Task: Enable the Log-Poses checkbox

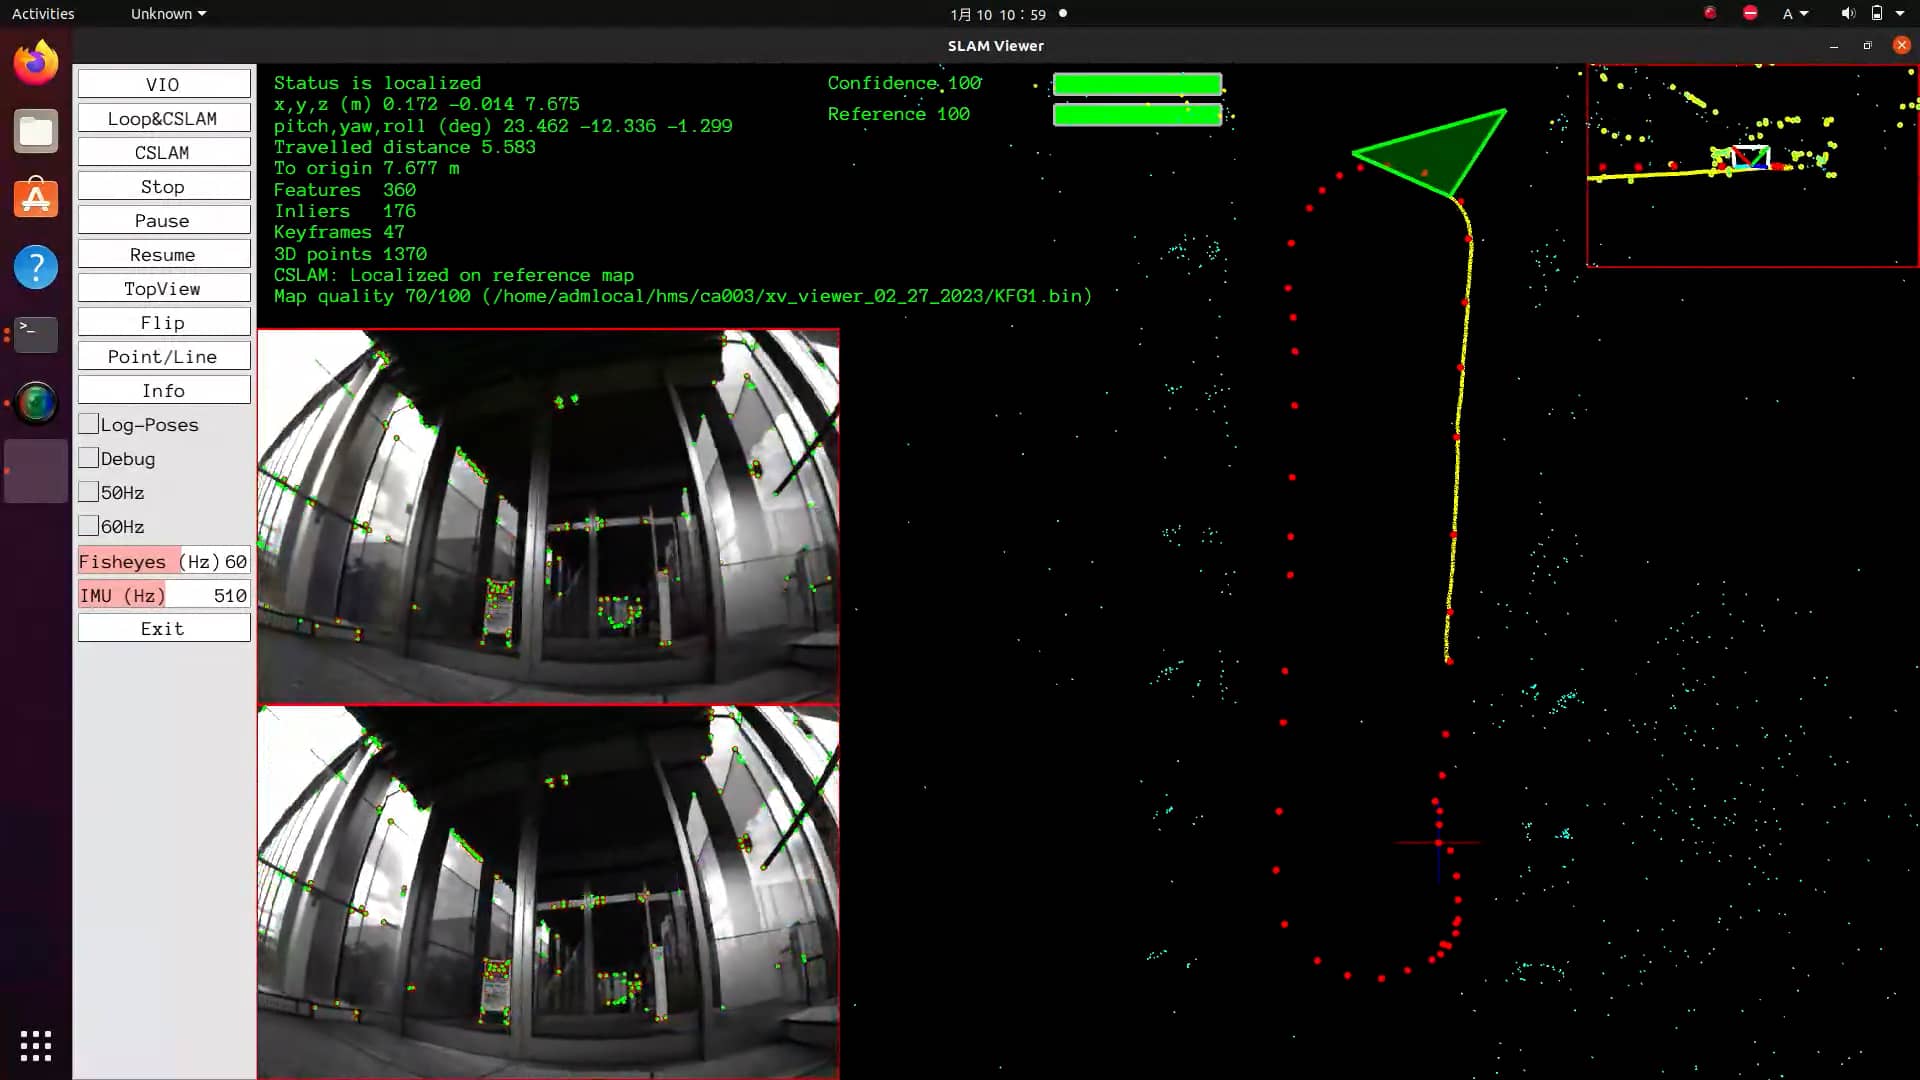Action: pos(89,424)
